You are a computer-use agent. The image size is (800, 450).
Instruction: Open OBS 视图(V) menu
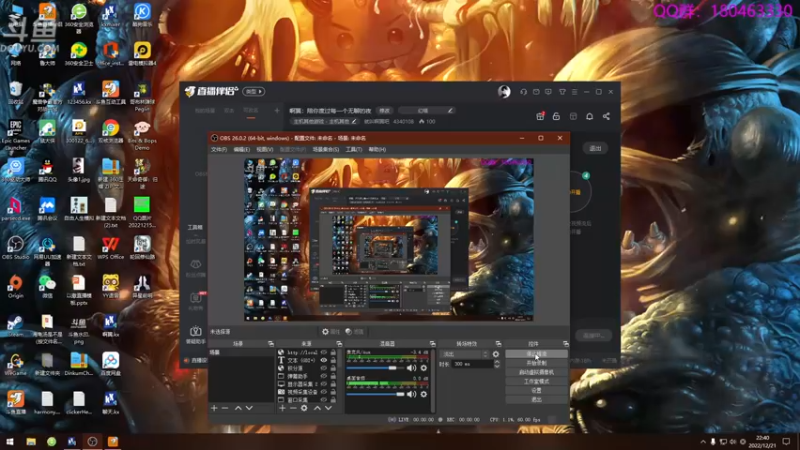pos(264,149)
